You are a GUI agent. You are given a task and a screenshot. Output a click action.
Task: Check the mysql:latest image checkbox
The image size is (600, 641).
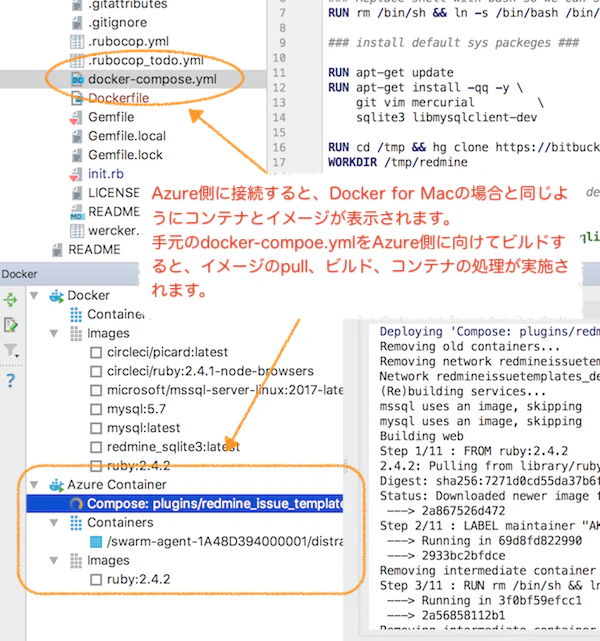[96, 428]
